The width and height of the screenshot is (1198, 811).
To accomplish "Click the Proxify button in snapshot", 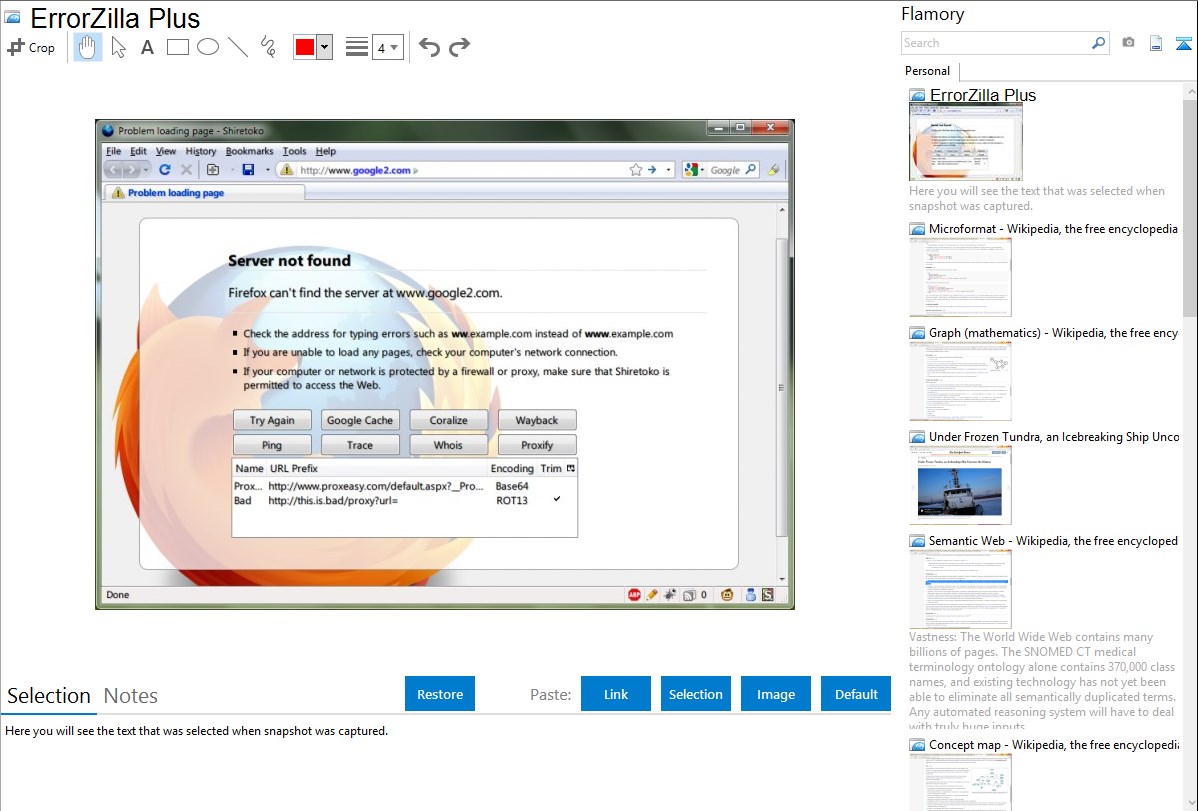I will pyautogui.click(x=537, y=445).
